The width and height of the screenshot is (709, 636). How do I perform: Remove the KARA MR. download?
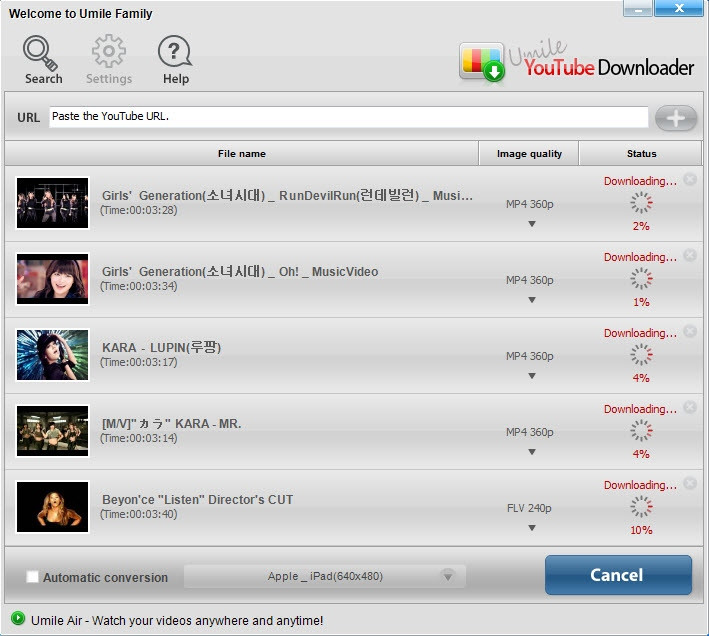click(690, 407)
